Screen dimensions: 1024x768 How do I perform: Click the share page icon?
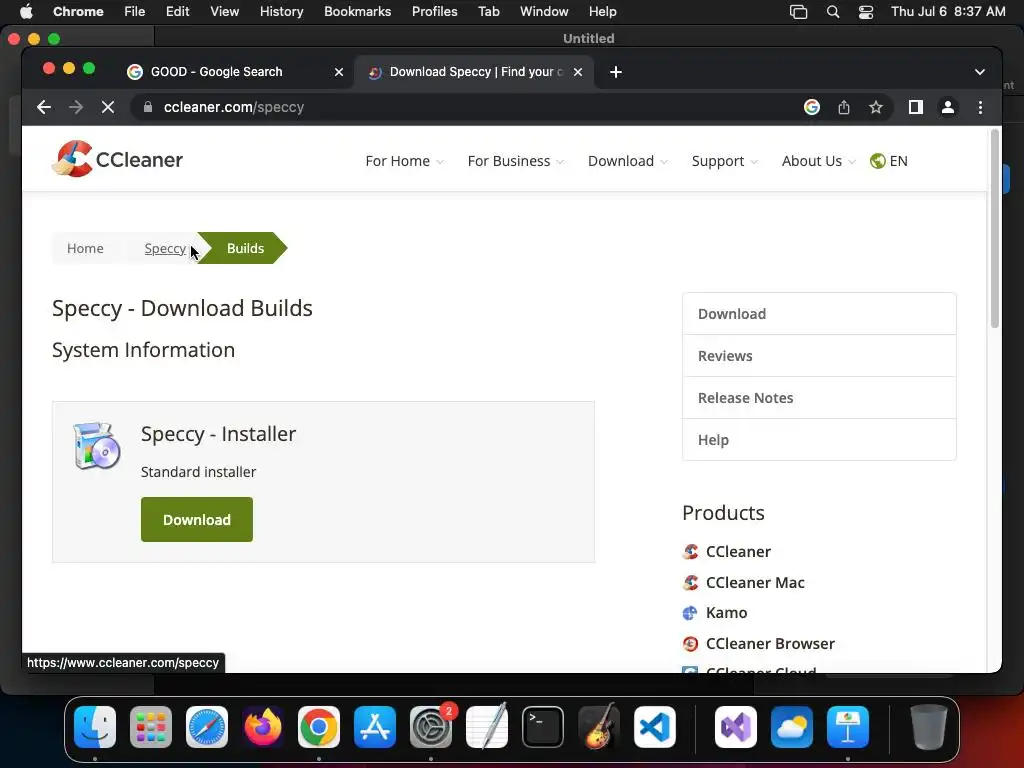[844, 107]
